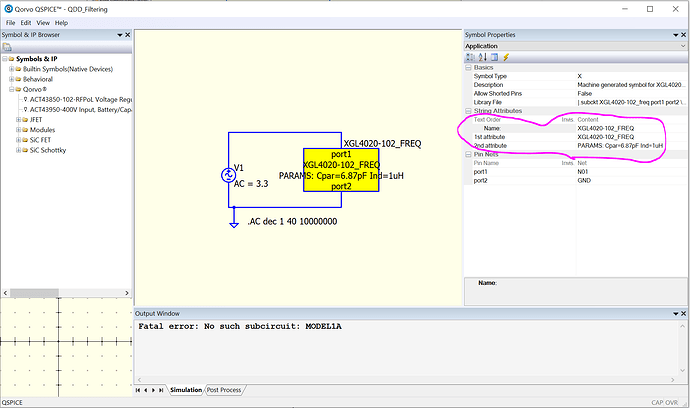Image resolution: width=690 pixels, height=408 pixels.
Task: Click the previous output tab arrow
Action: [146, 390]
